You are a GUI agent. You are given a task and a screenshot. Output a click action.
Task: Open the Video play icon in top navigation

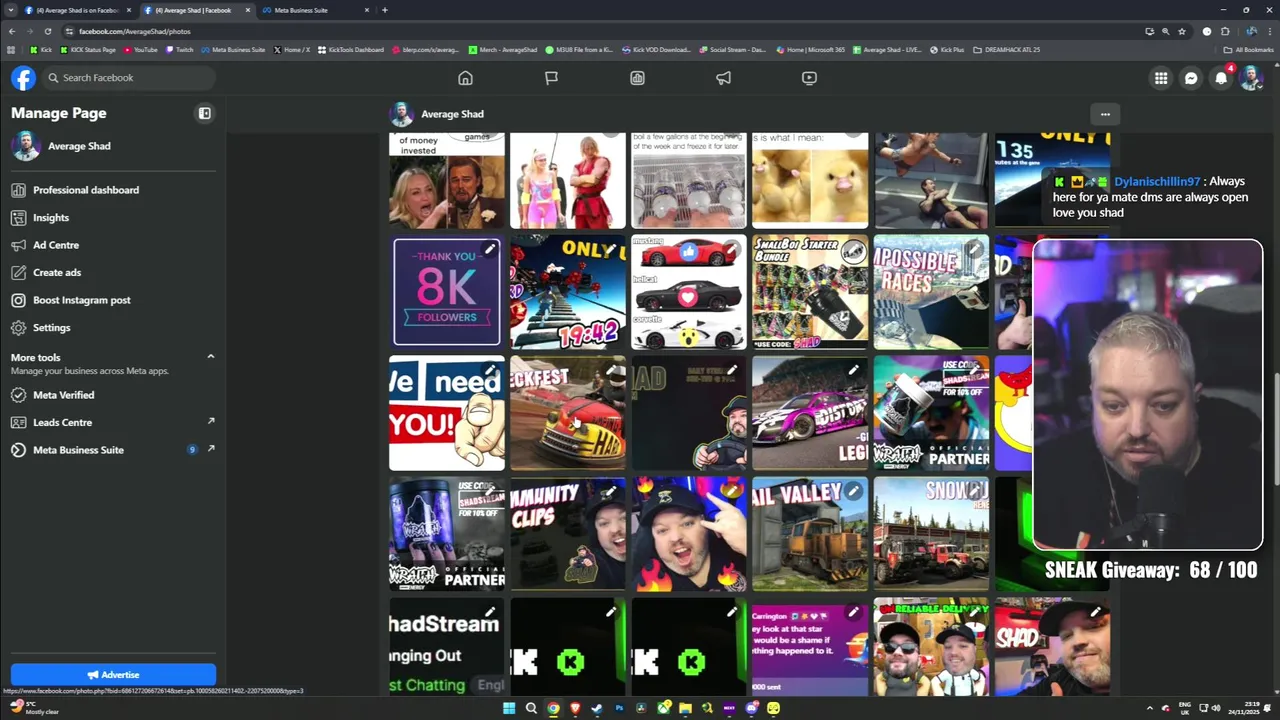coord(809,78)
